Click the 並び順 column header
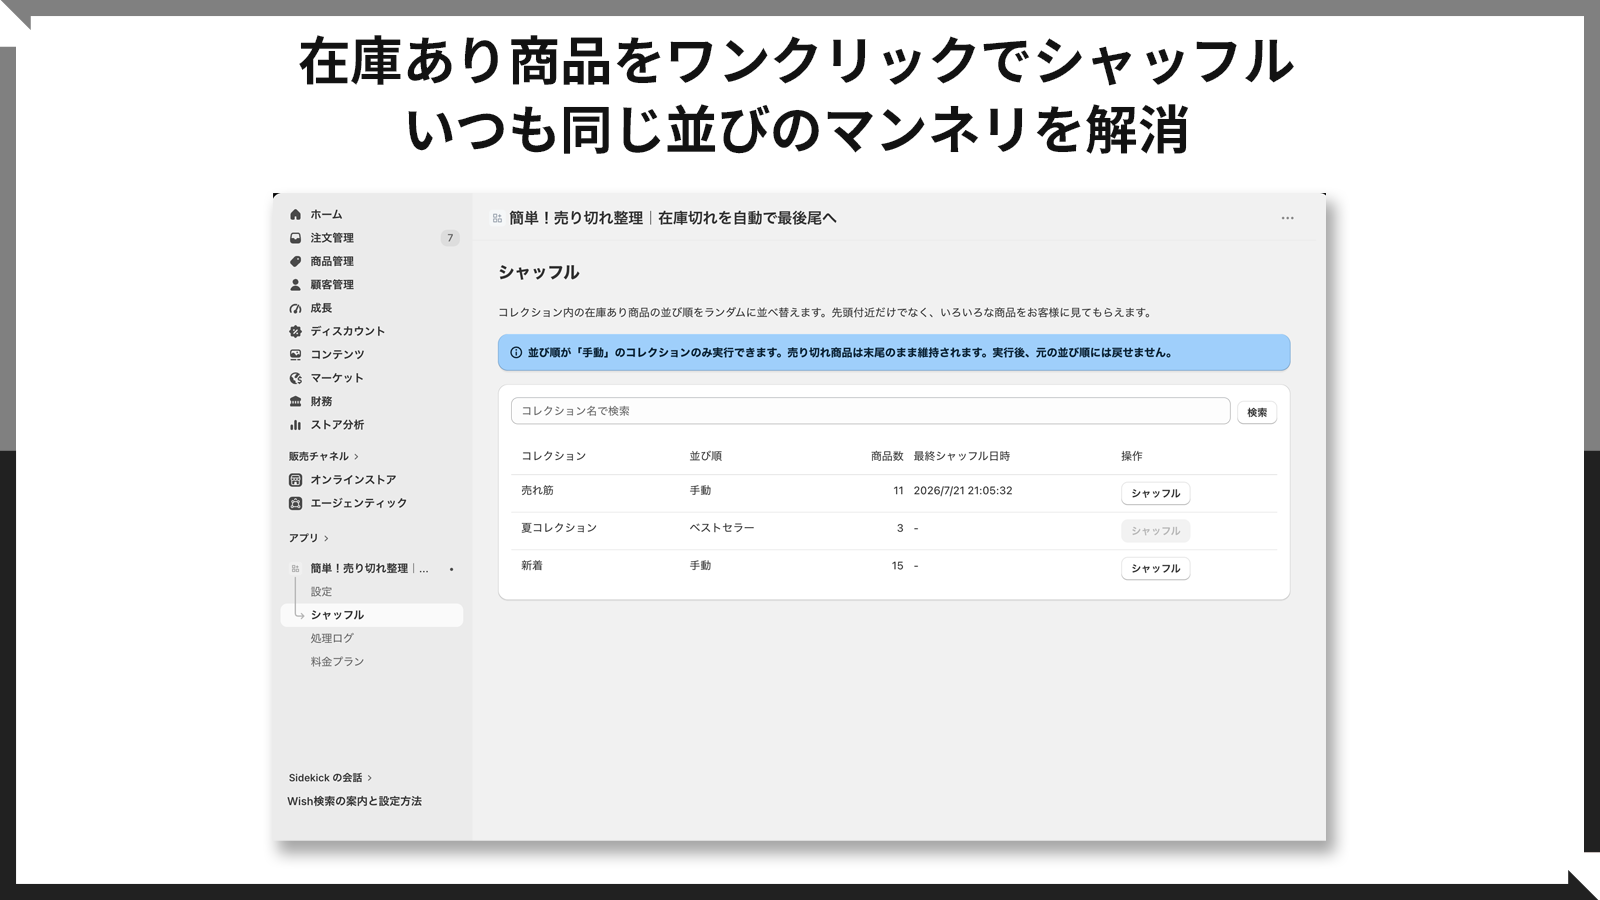This screenshot has height=900, width=1600. pyautogui.click(x=705, y=456)
